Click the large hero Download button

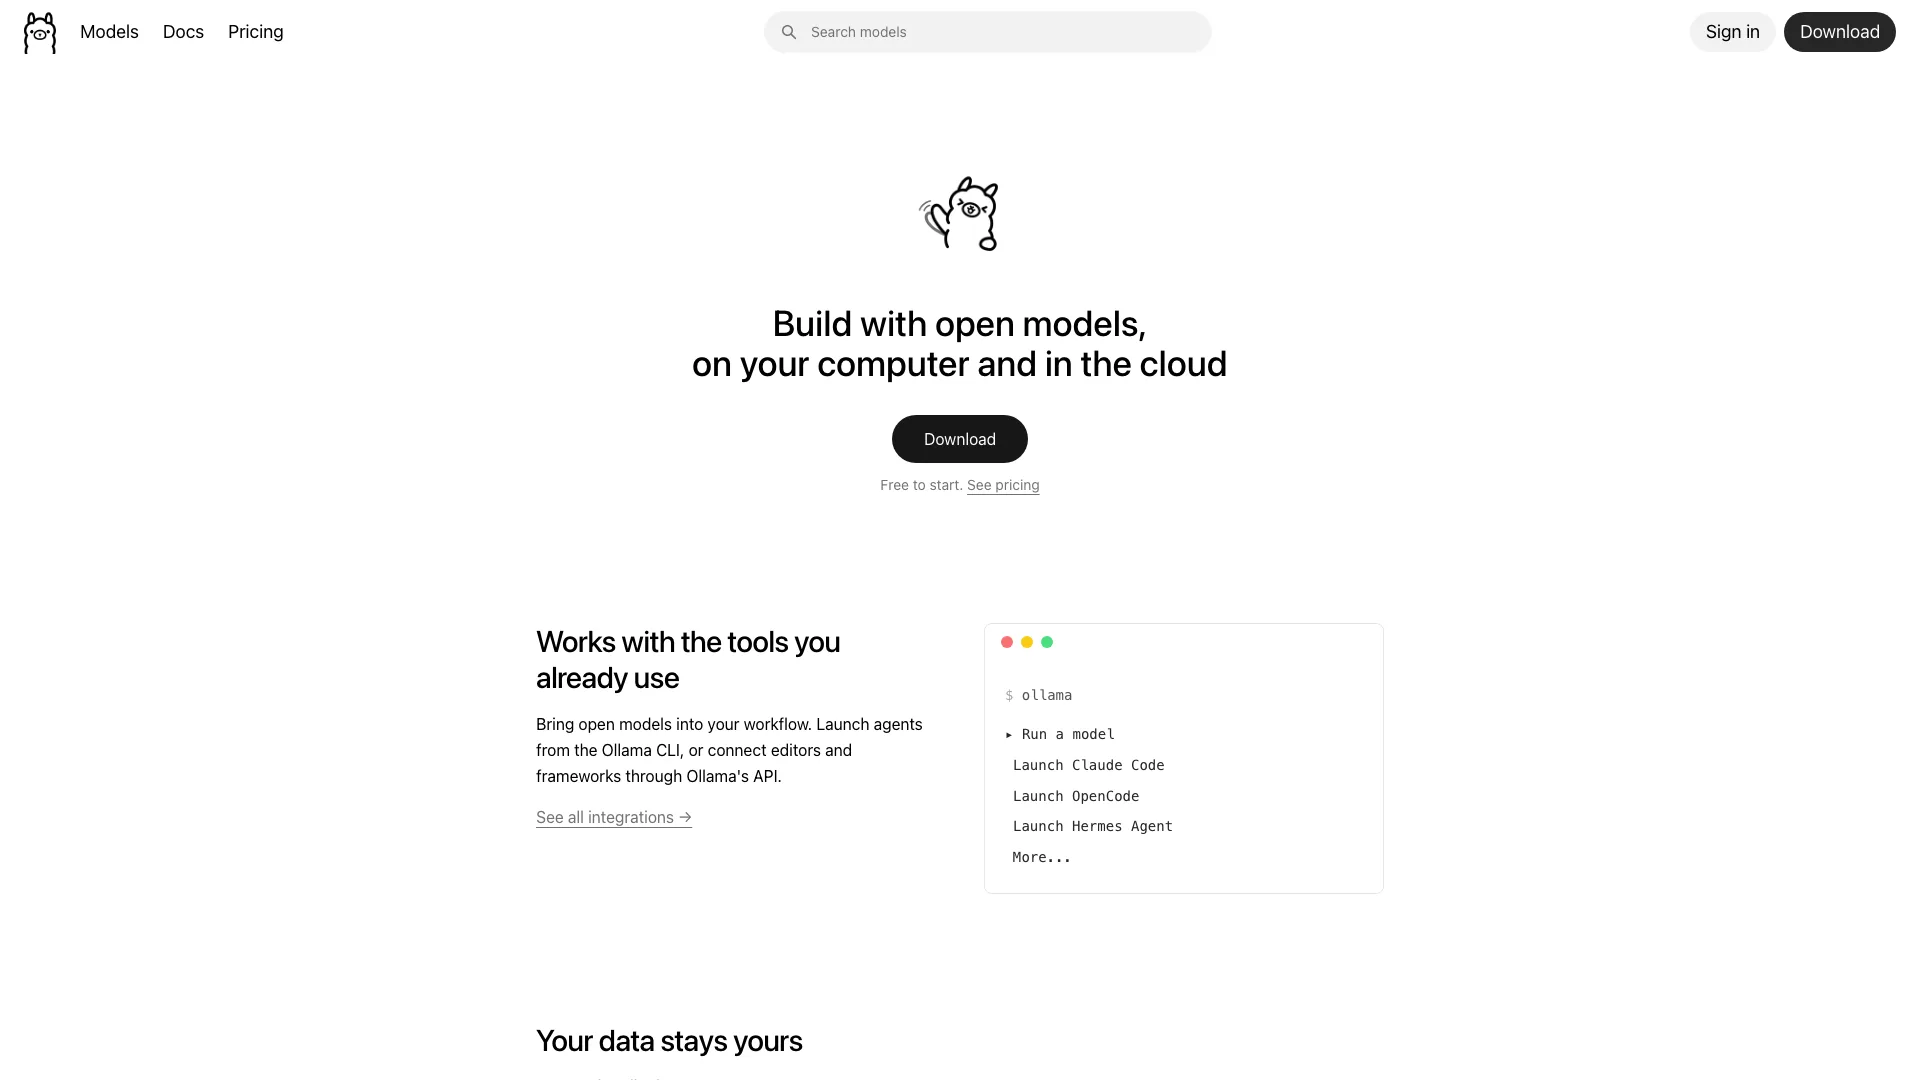tap(960, 439)
